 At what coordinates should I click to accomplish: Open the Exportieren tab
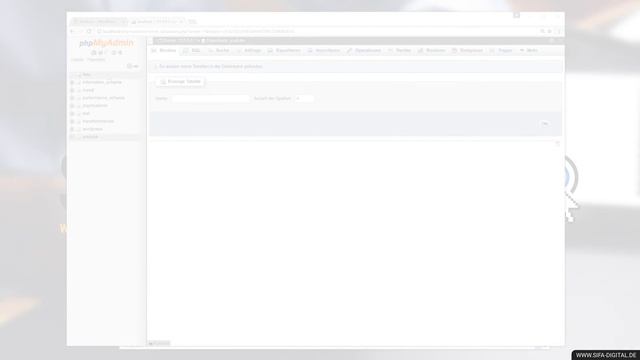(284, 51)
